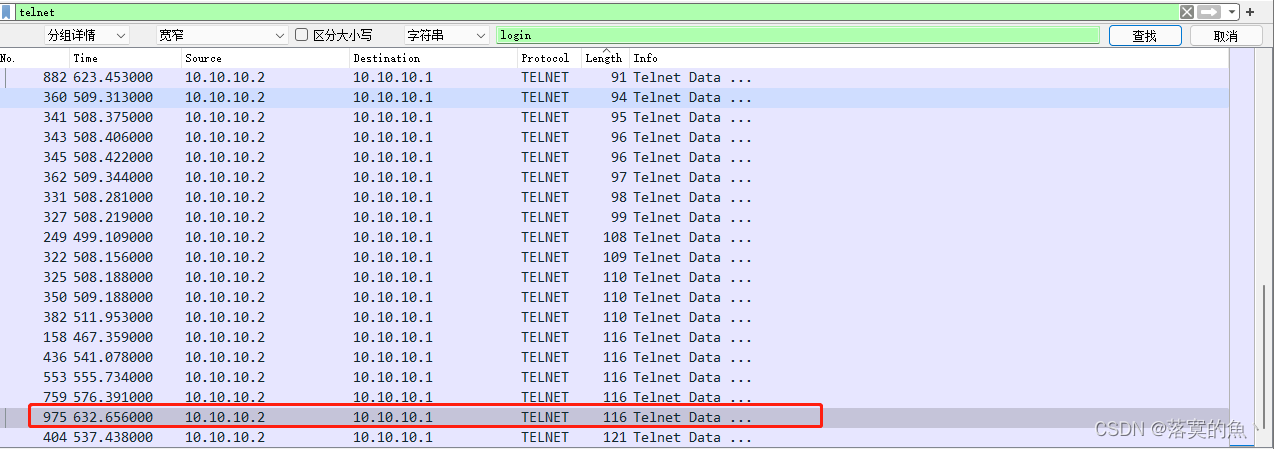Sort by the Destination column header

(433, 58)
